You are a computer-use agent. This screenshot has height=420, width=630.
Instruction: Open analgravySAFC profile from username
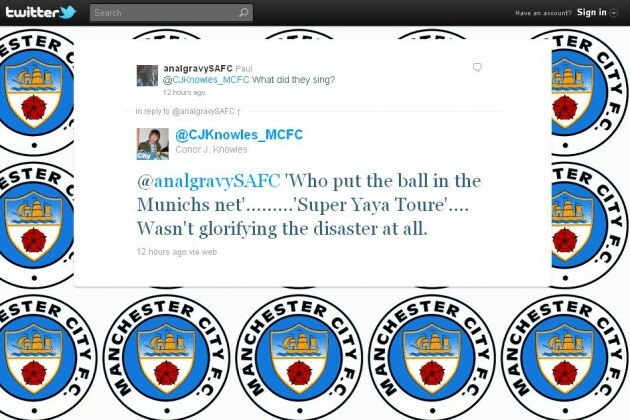click(198, 68)
